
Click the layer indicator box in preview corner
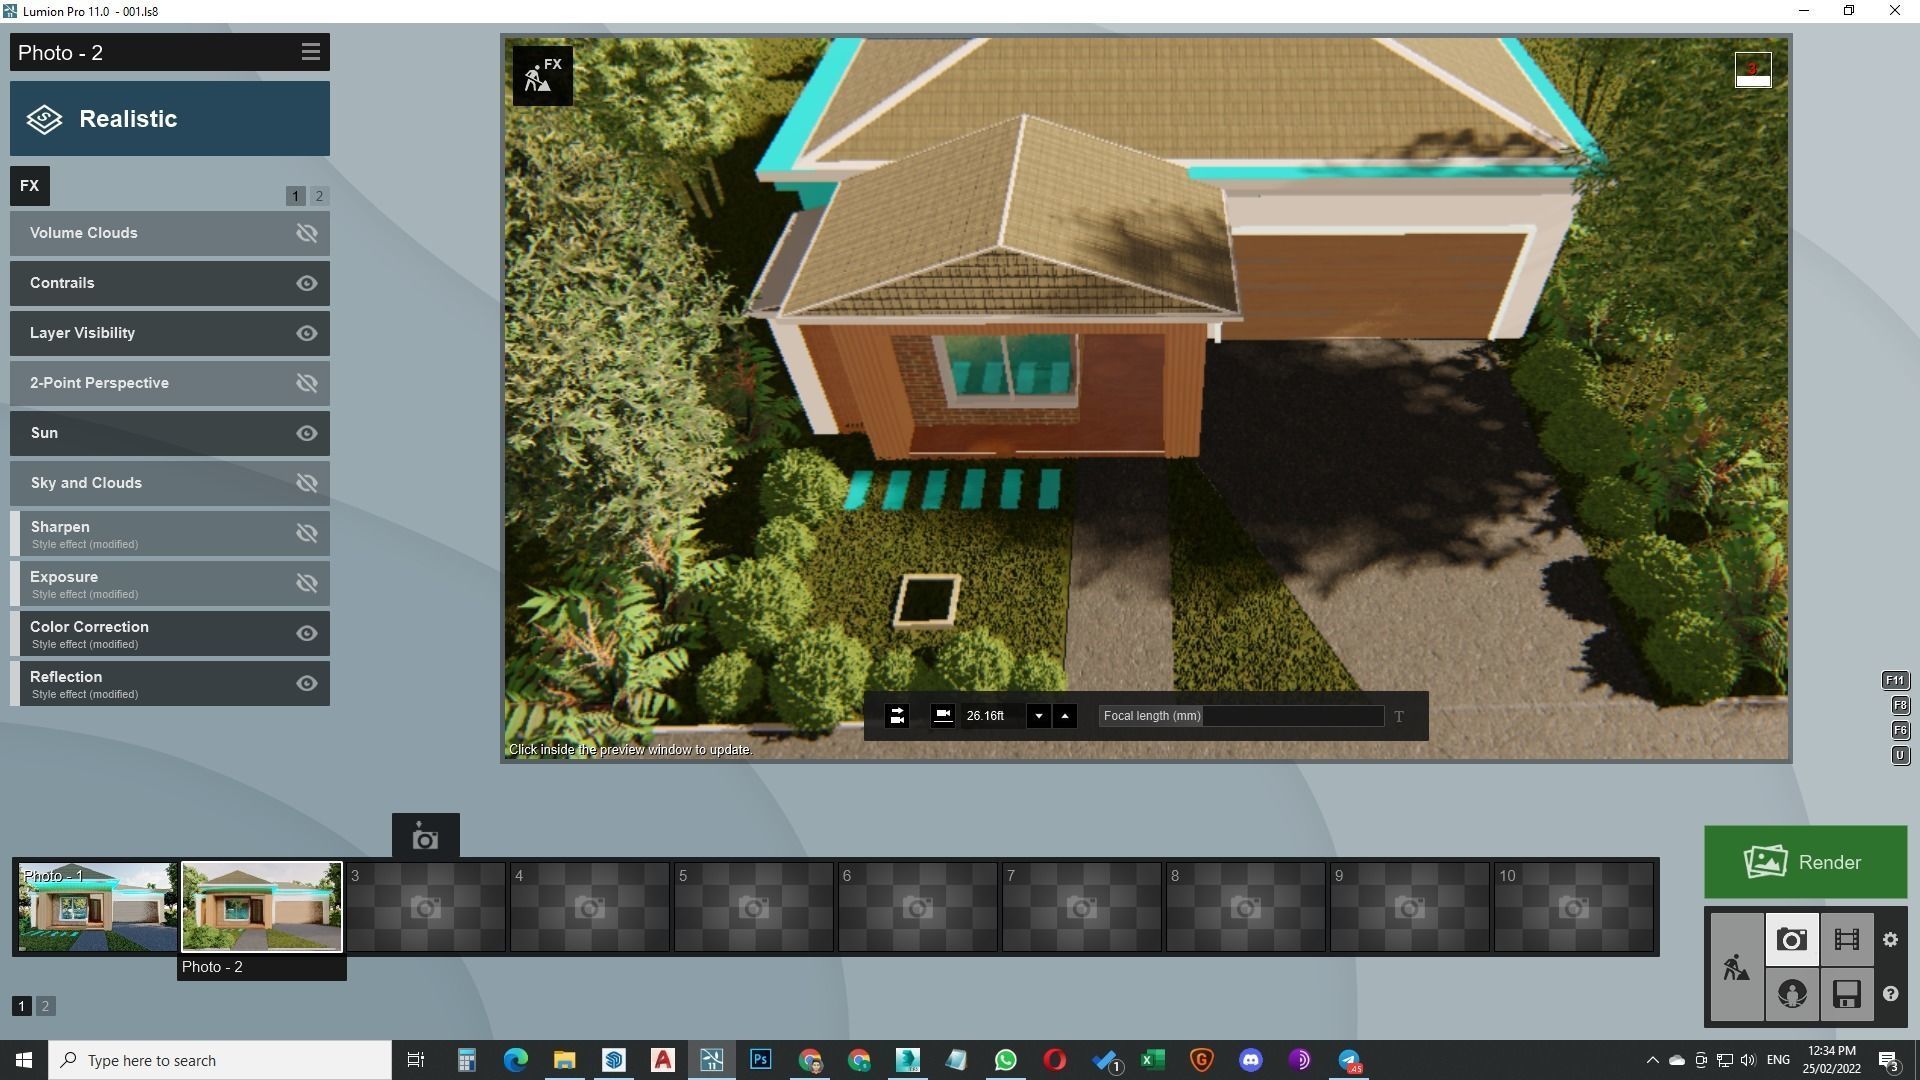pos(1752,70)
